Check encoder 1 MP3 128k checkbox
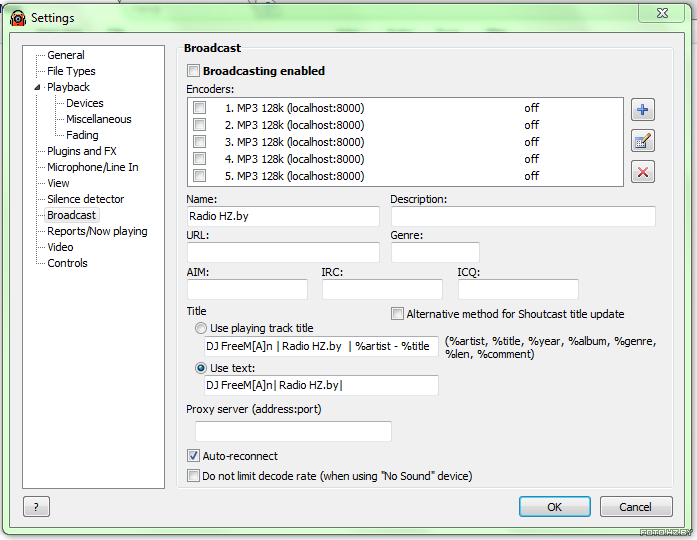 [x=200, y=108]
